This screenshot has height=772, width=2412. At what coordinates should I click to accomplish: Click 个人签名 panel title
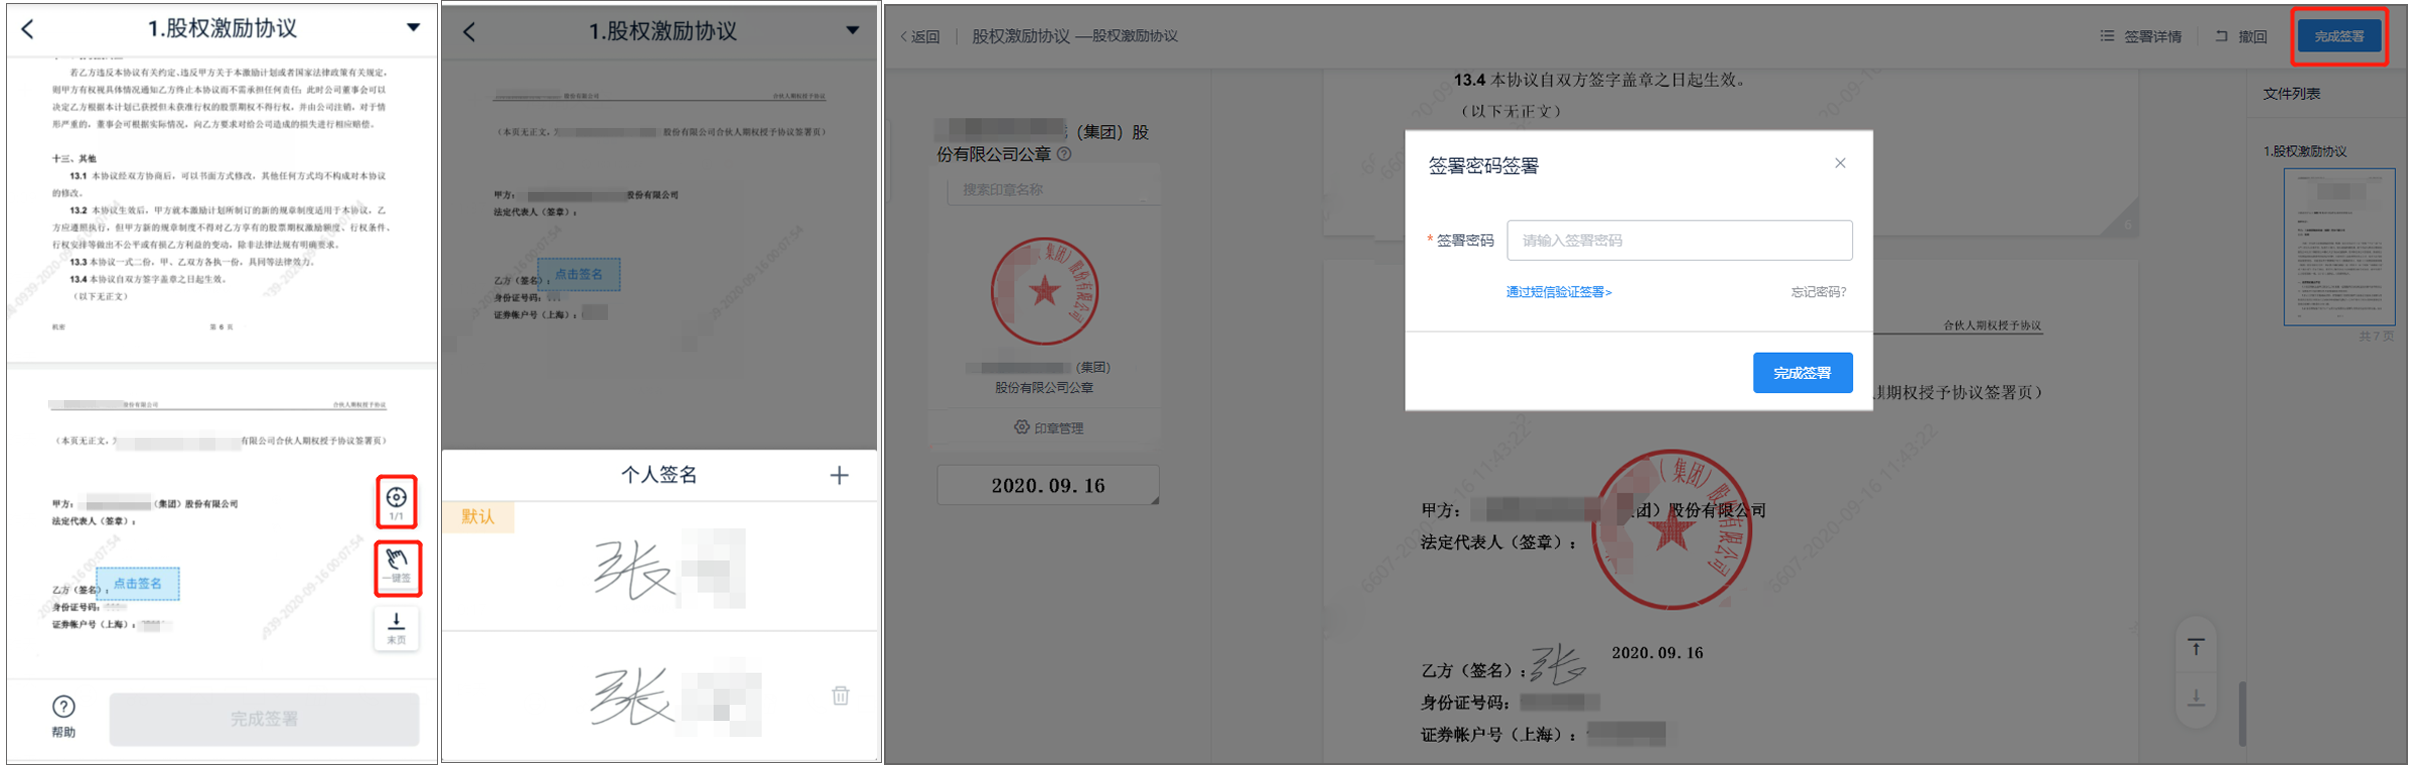click(659, 475)
